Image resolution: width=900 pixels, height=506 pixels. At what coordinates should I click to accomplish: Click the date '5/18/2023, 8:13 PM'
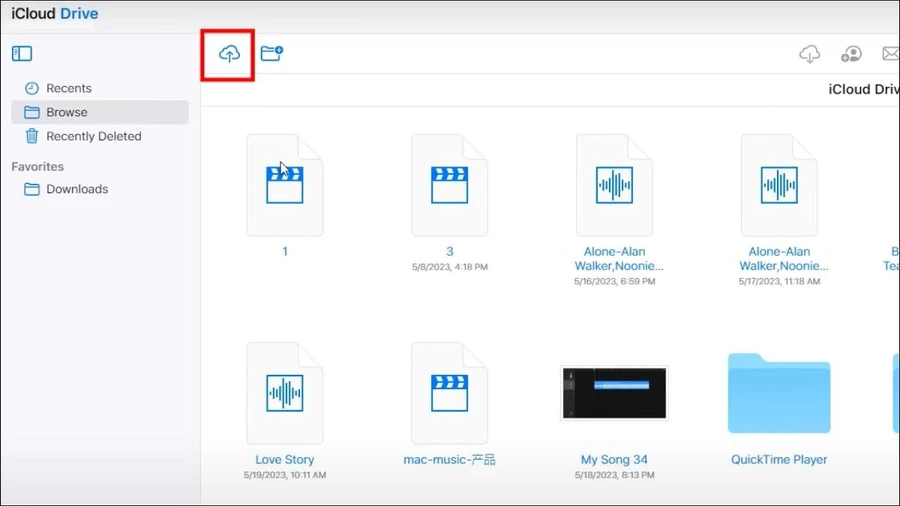pyautogui.click(x=614, y=475)
